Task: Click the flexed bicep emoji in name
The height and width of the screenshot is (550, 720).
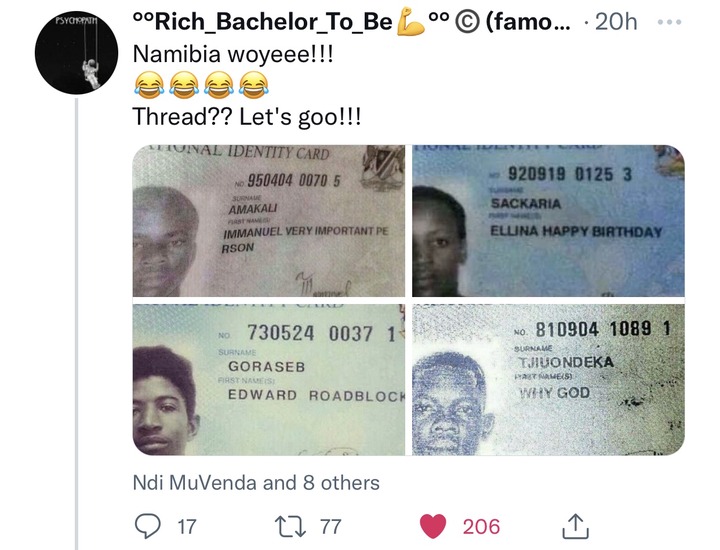Action: click(x=411, y=22)
